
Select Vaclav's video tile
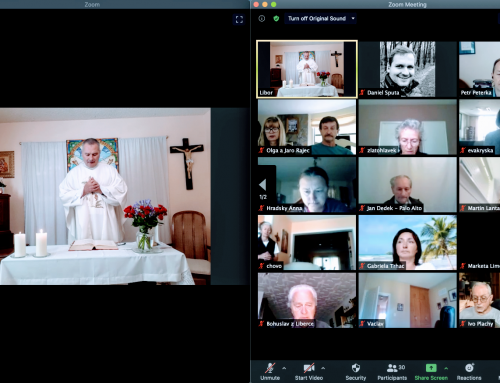pos(407,300)
